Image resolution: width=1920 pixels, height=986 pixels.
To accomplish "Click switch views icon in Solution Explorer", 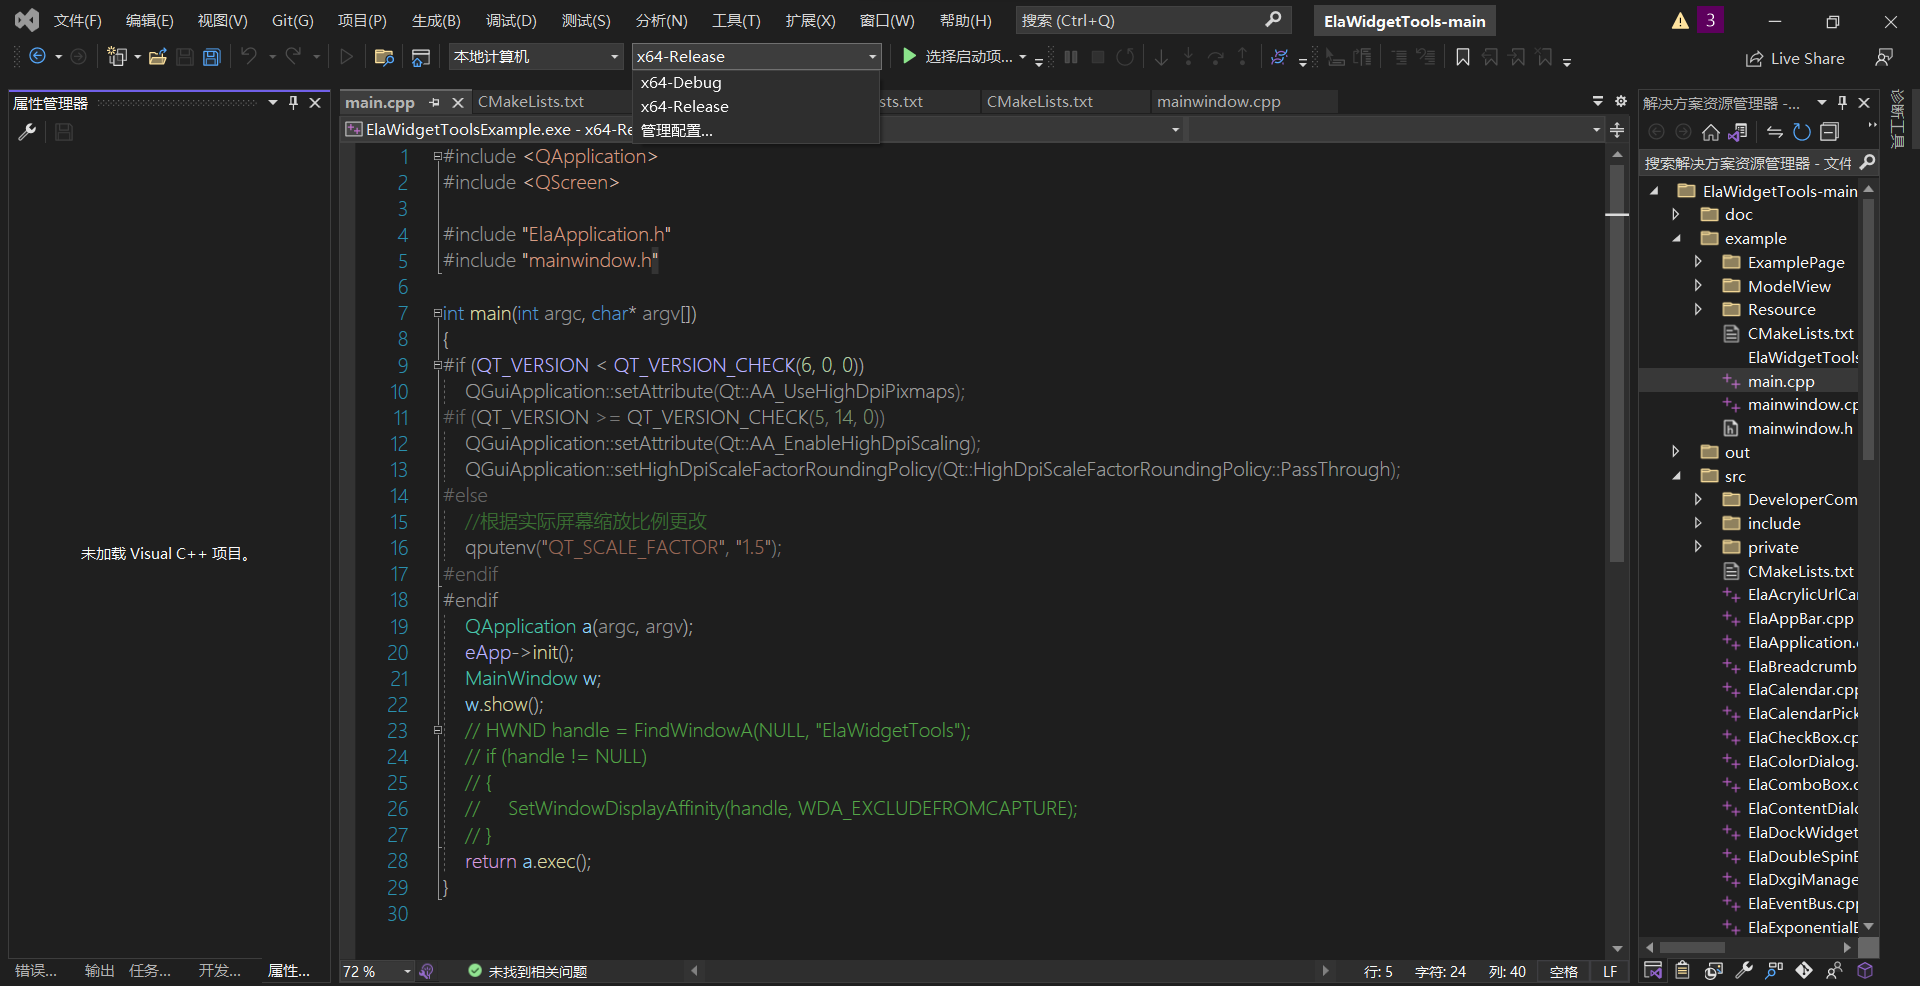I will tap(1738, 132).
